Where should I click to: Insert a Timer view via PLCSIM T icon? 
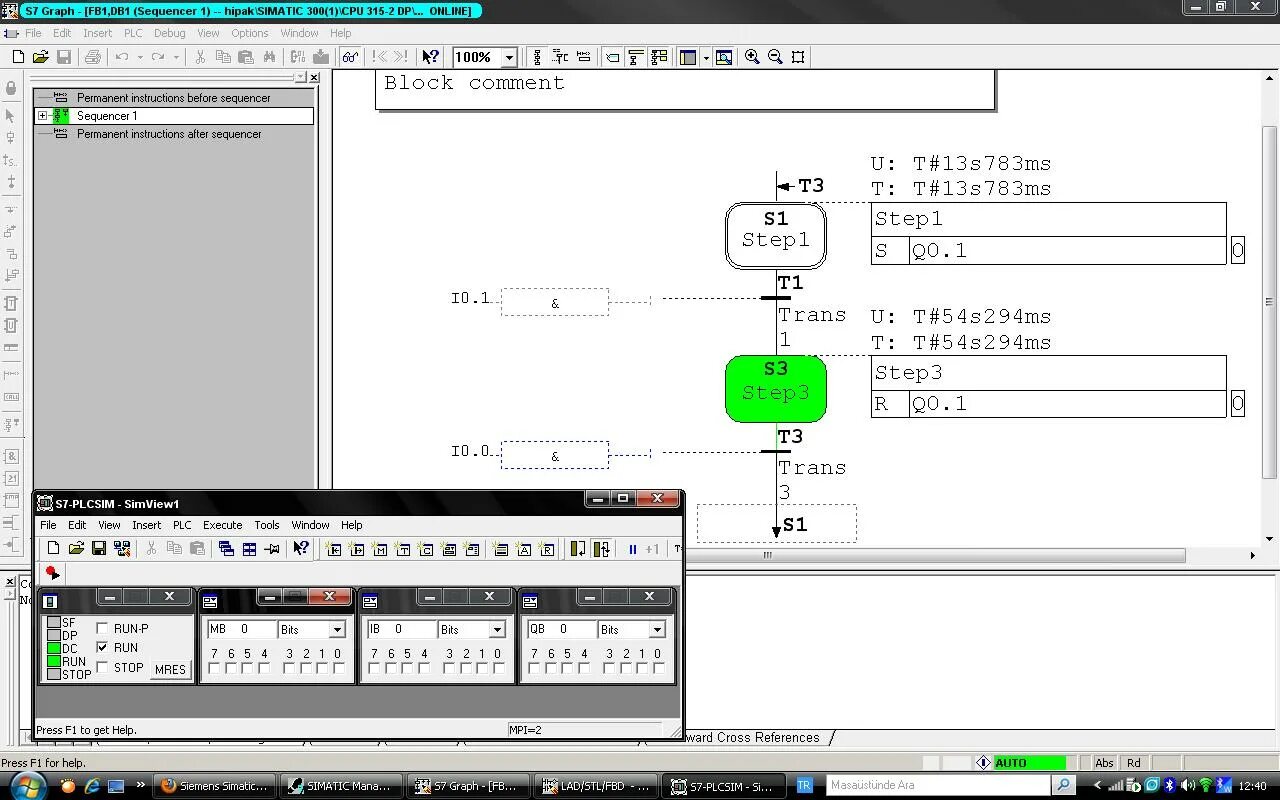(x=403, y=549)
